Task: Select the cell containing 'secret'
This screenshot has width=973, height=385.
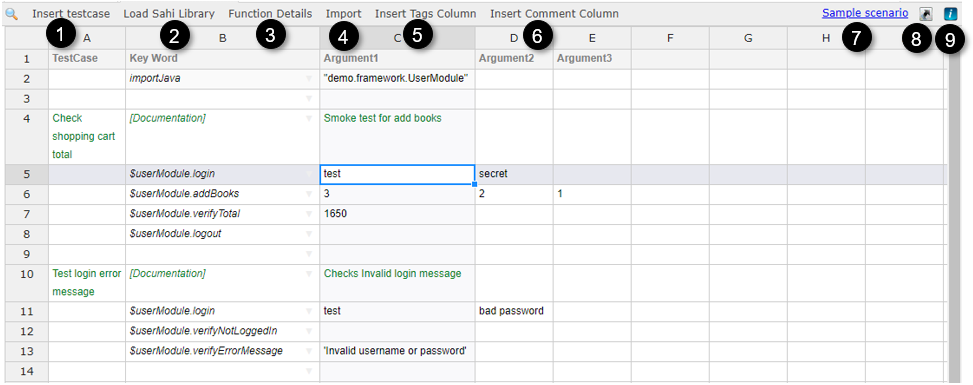Action: click(x=514, y=174)
